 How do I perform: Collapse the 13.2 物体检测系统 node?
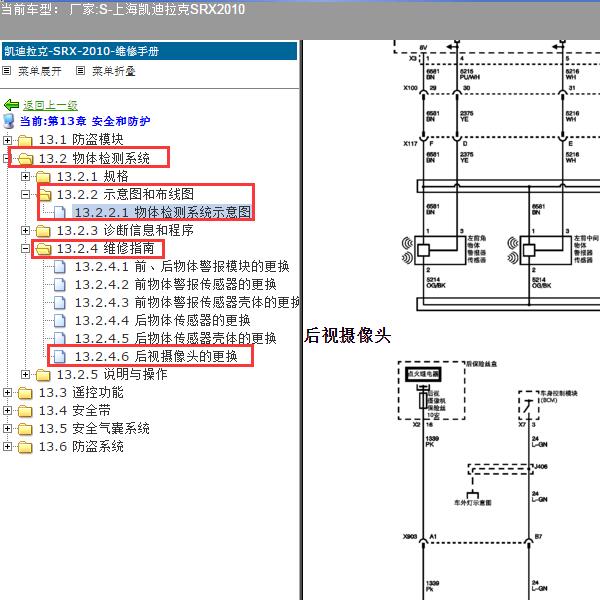pos(6,158)
